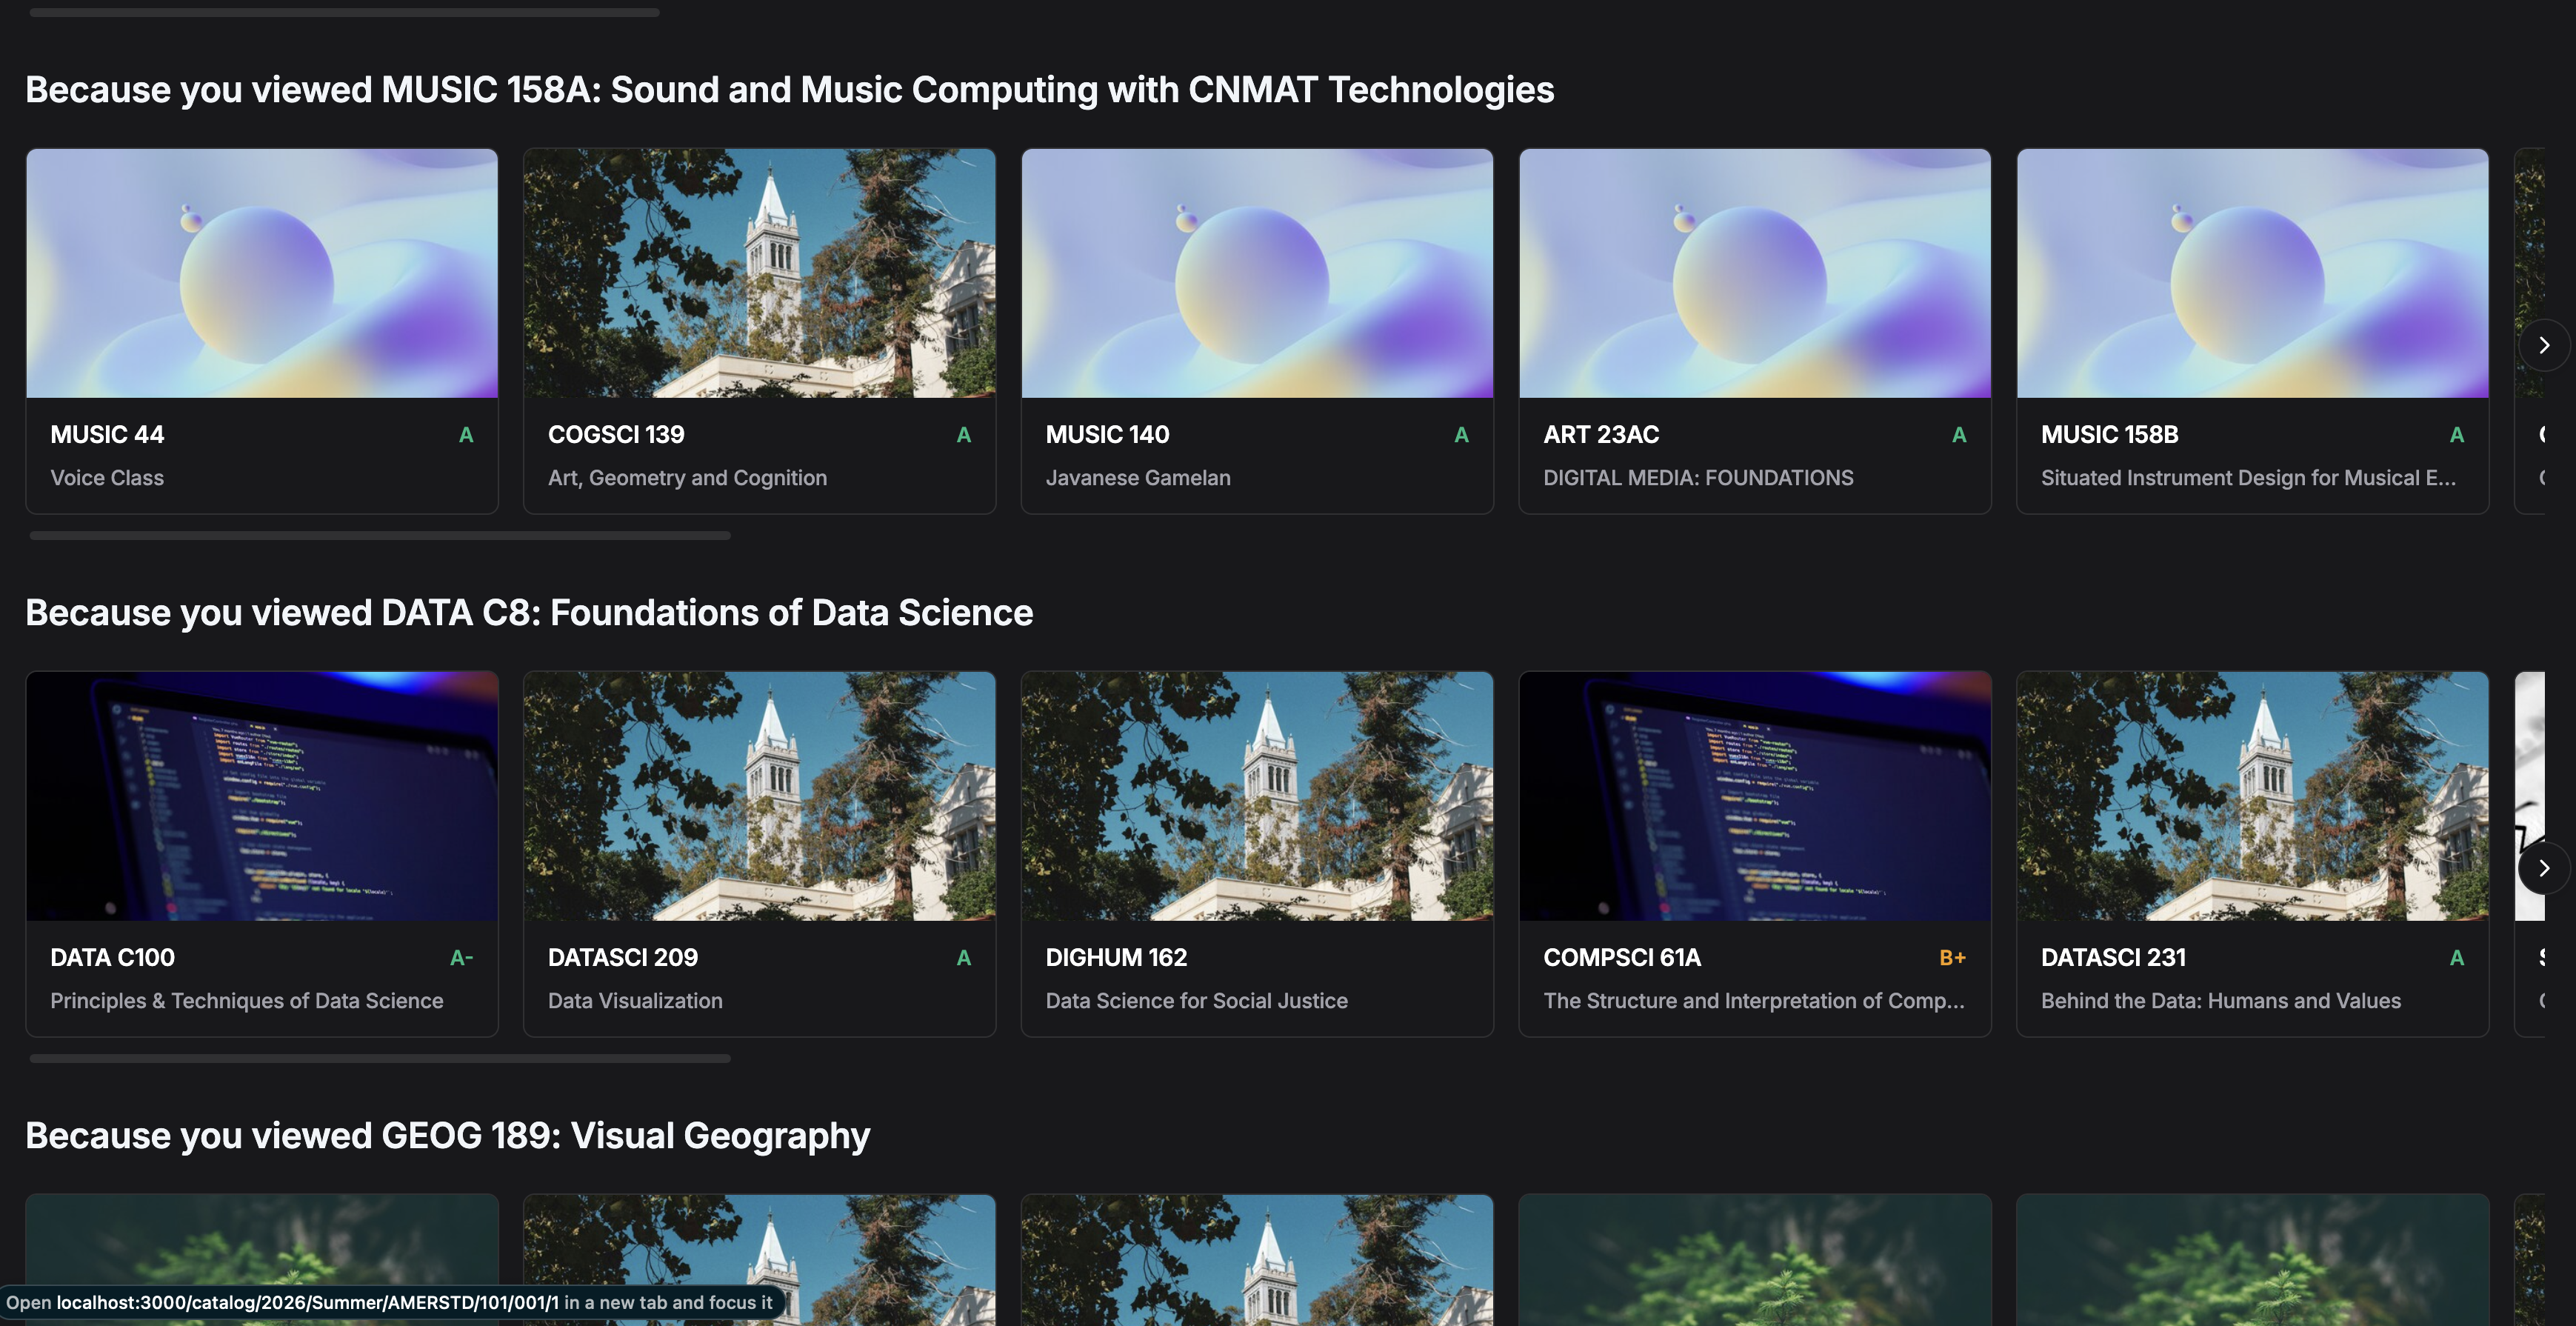
Task: Click the A grade on DATASCI 231
Action: [2457, 958]
